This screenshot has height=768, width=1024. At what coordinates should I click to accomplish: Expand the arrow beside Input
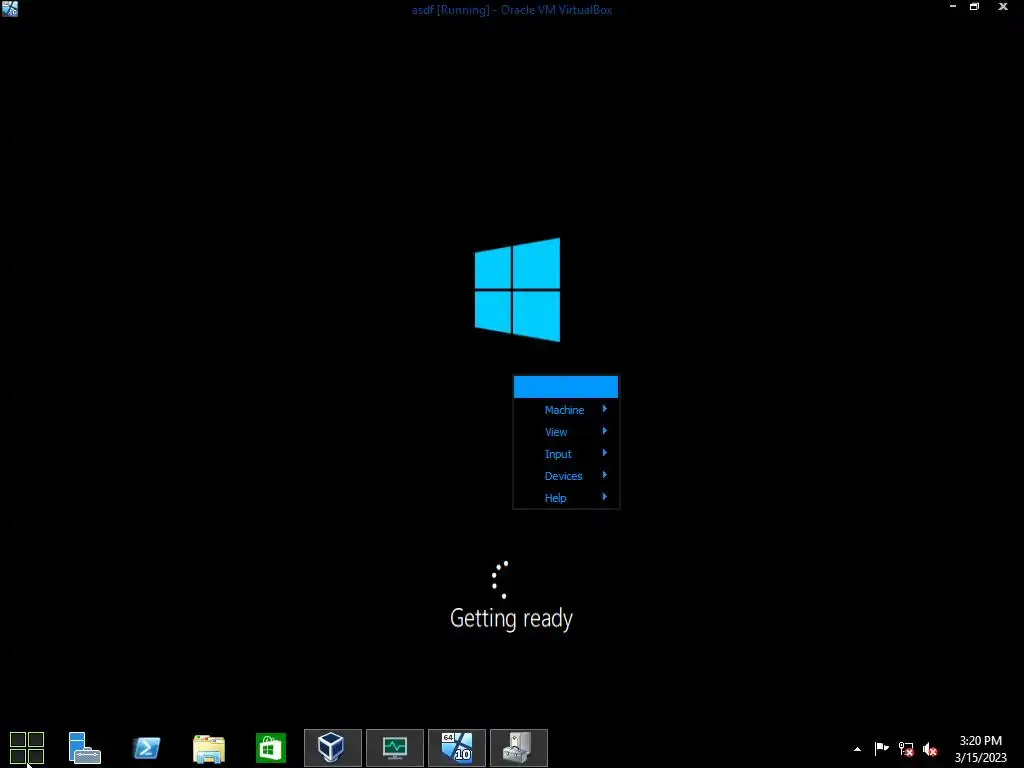[605, 453]
